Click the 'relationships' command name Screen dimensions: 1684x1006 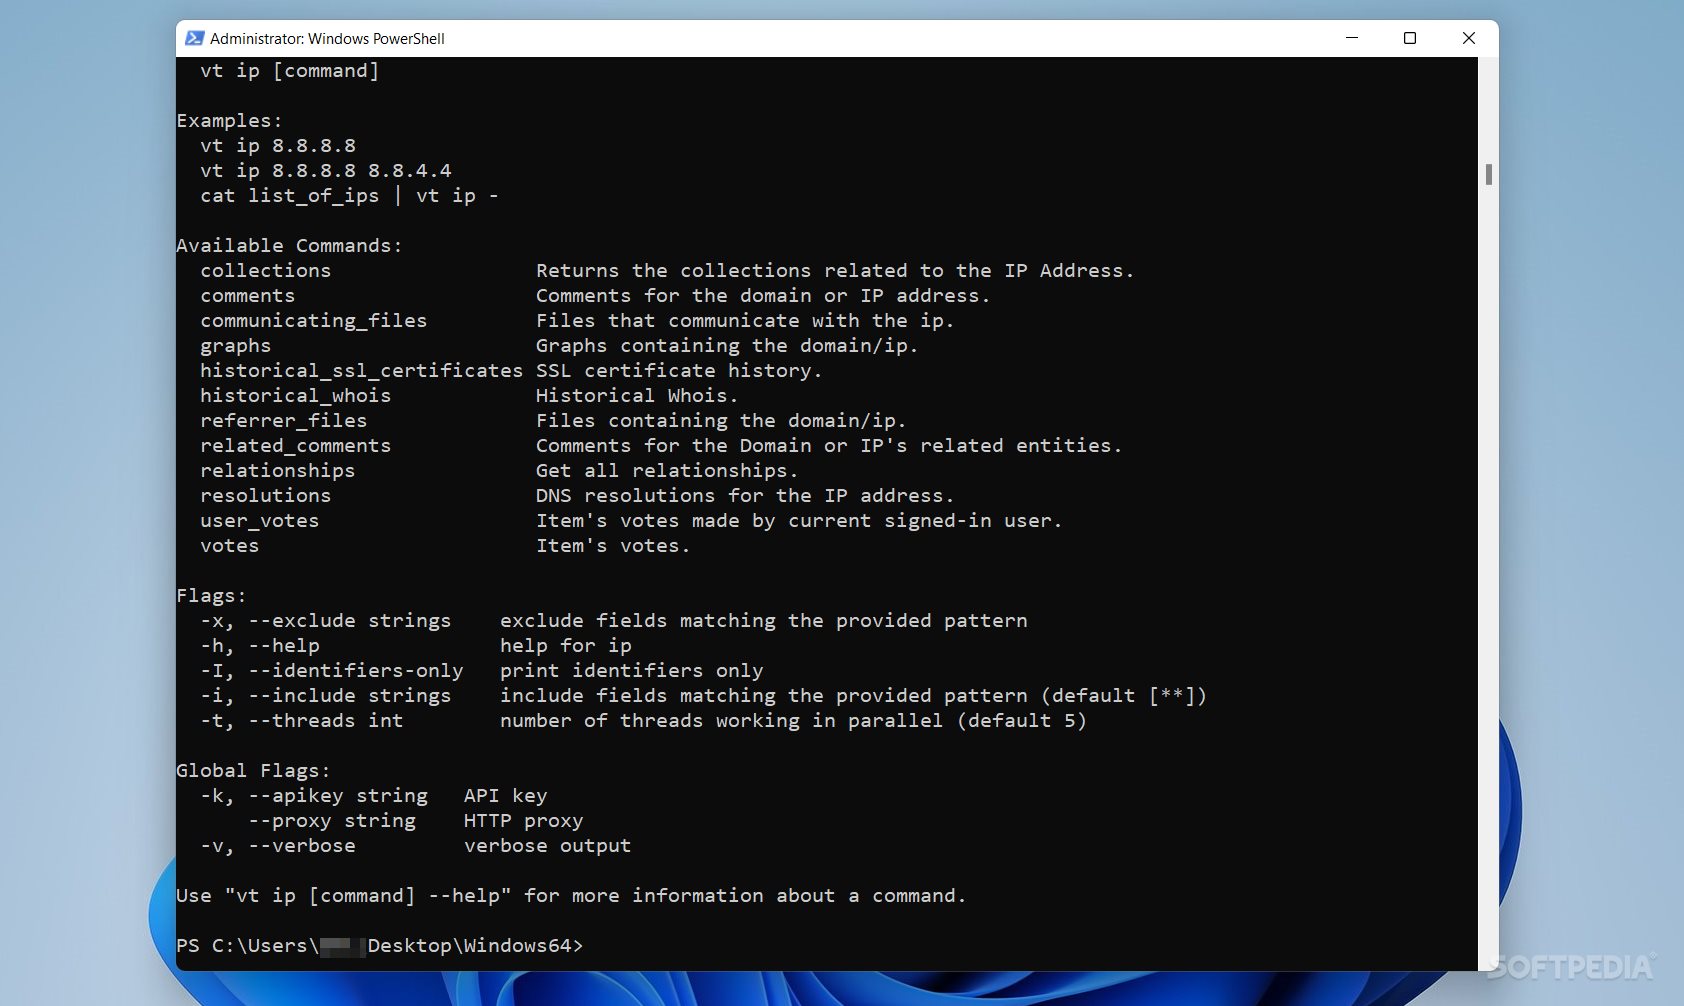277,471
